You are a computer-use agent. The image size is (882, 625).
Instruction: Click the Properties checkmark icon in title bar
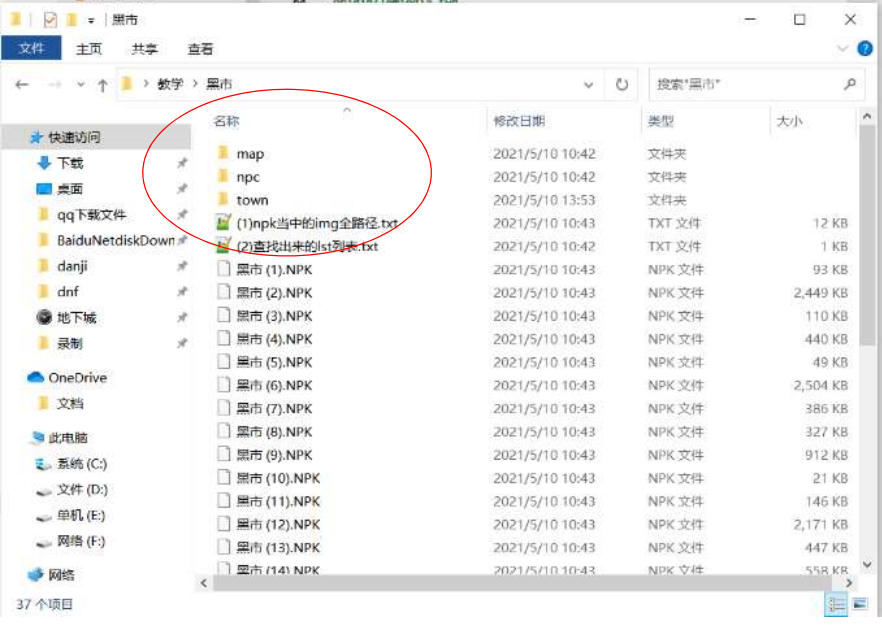[x=50, y=19]
